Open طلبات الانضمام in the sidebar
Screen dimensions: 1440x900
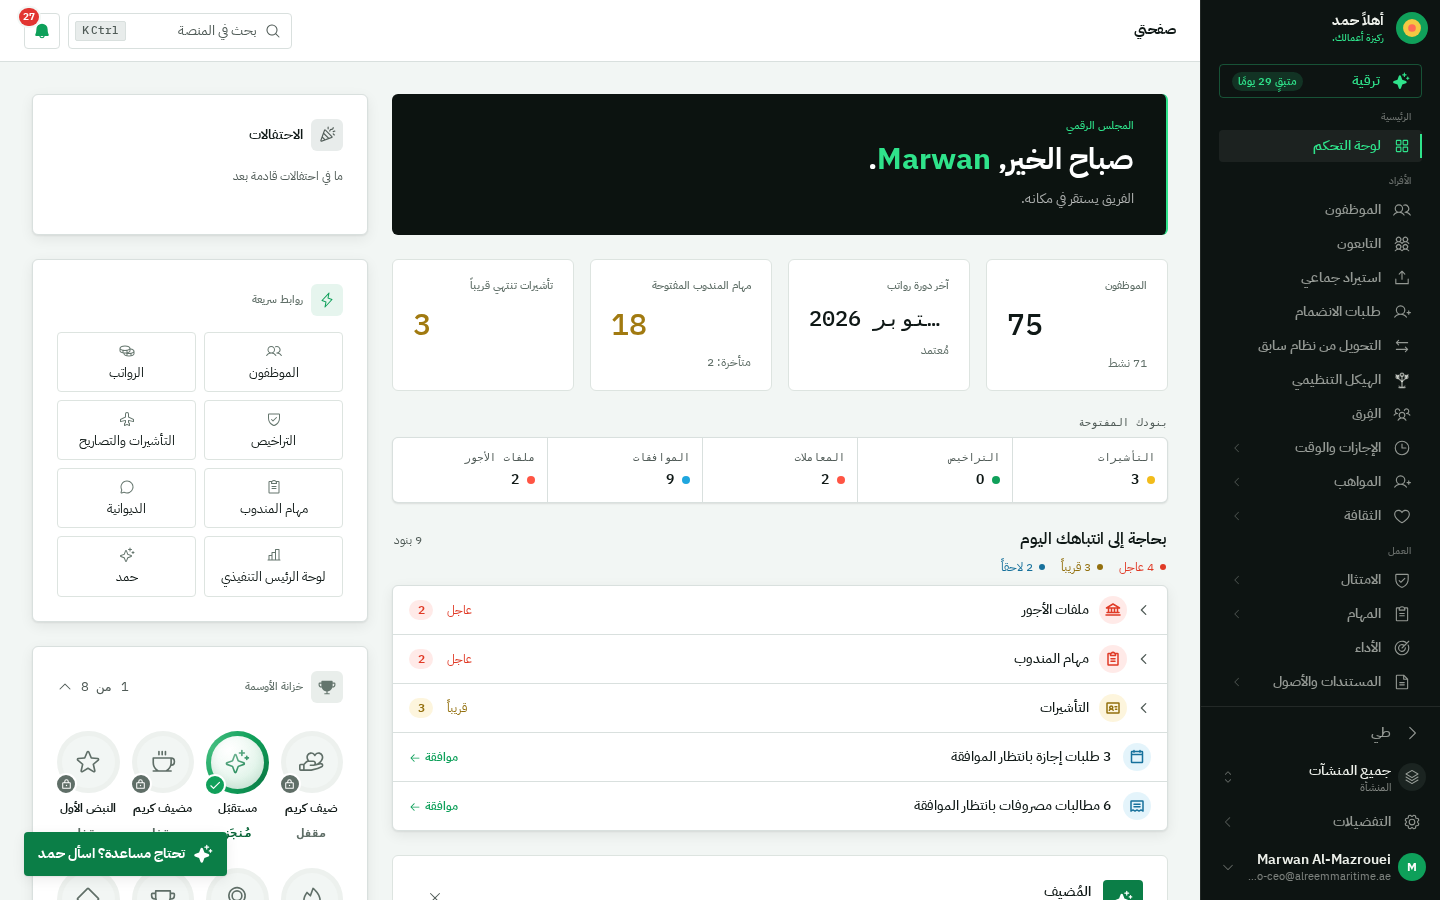1320,312
